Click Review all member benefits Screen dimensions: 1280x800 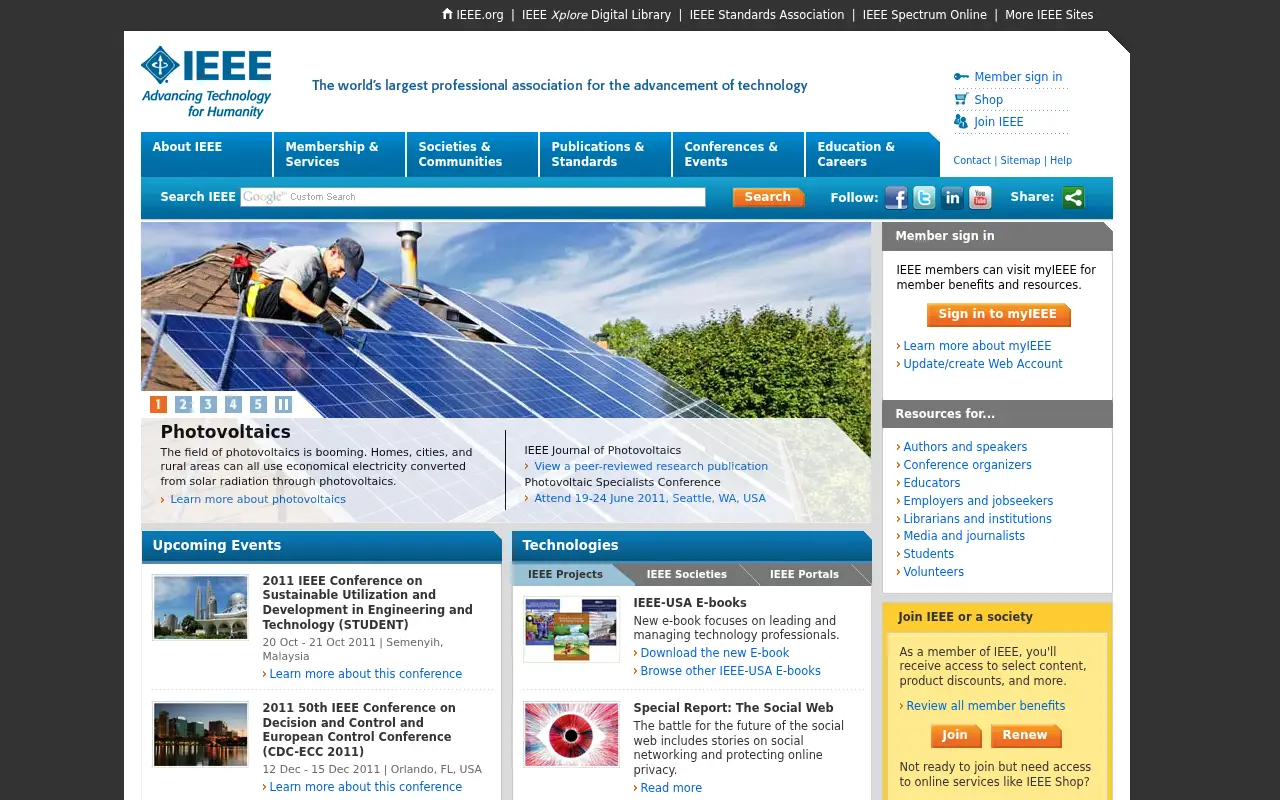click(x=986, y=706)
